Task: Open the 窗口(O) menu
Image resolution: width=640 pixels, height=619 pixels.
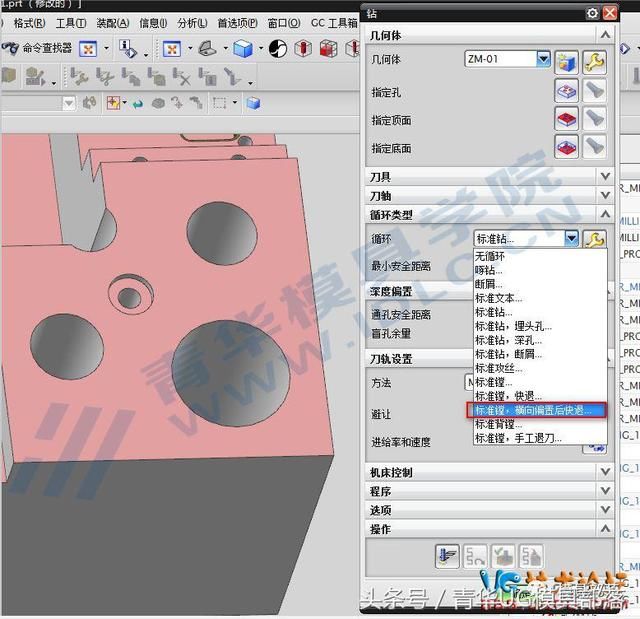Action: coord(284,23)
